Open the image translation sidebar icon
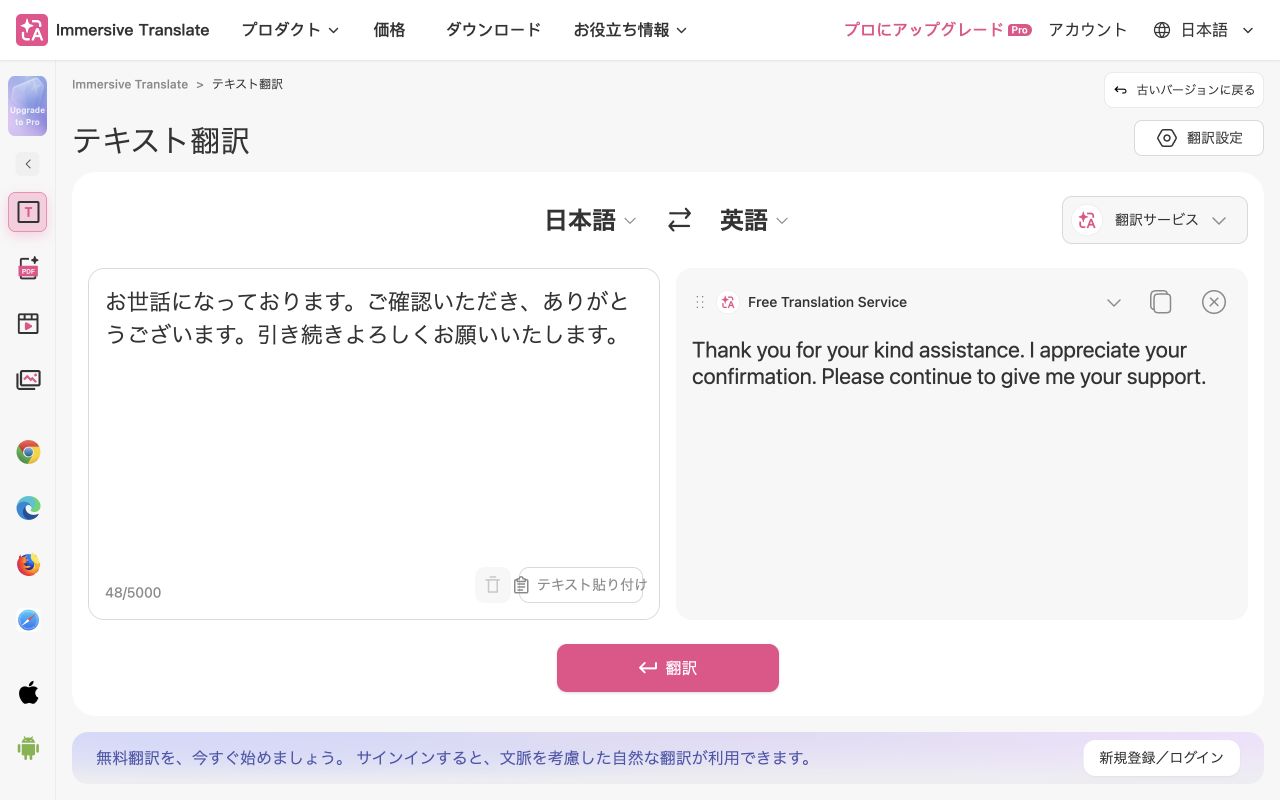The width and height of the screenshot is (1280, 800). [x=28, y=380]
